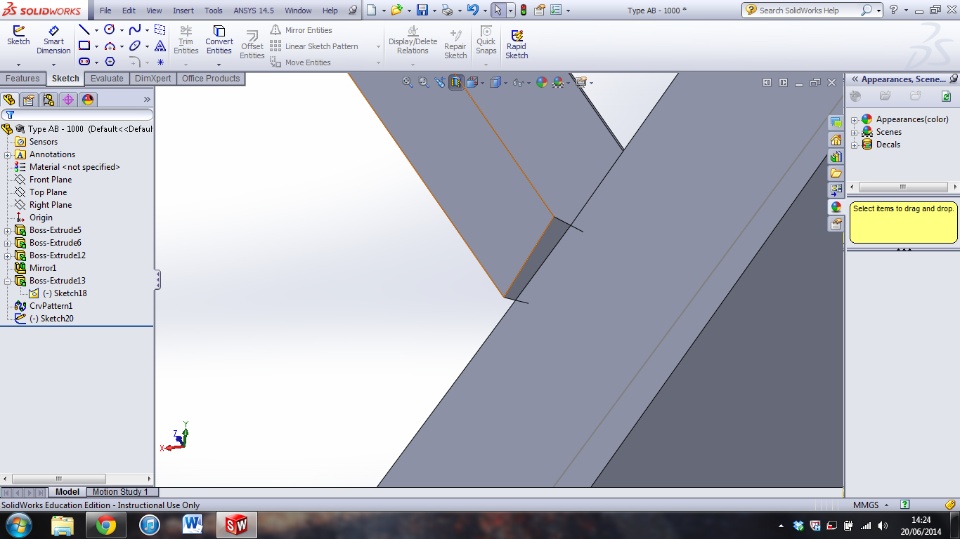Switch to the Evaluate tab
960x539 pixels.
(107, 78)
